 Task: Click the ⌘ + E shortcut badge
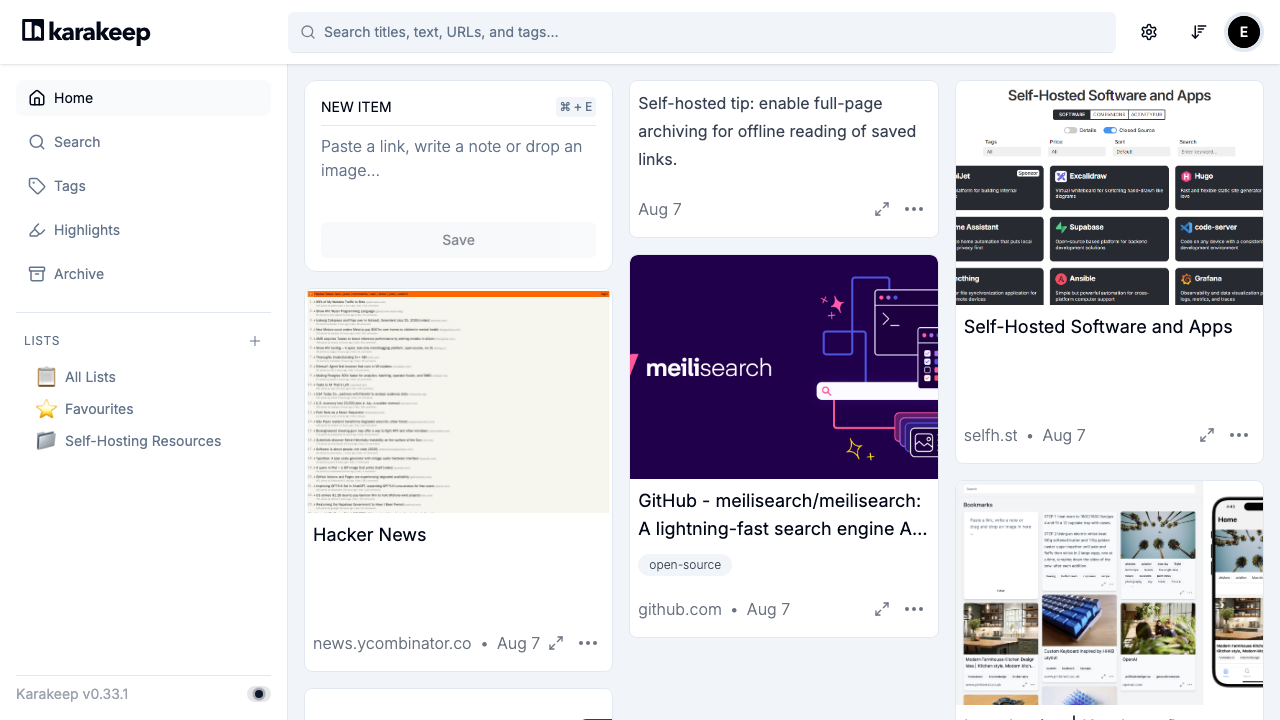(576, 107)
